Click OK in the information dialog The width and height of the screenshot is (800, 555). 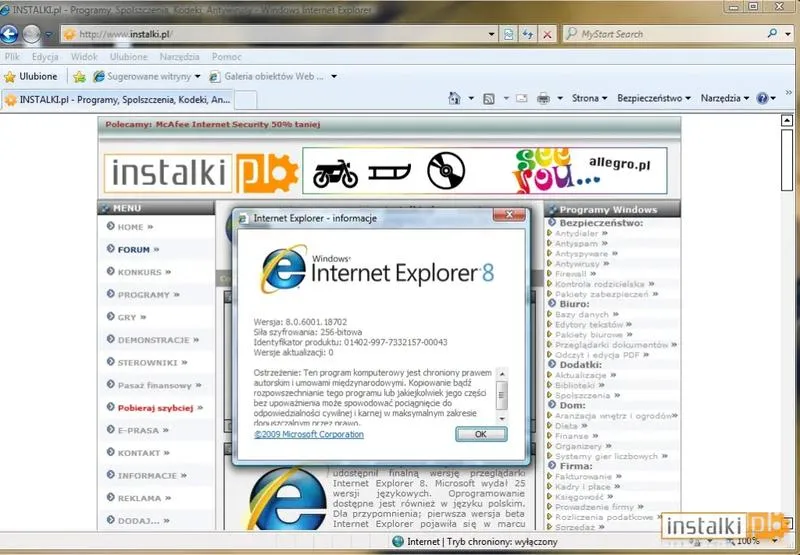pos(481,434)
